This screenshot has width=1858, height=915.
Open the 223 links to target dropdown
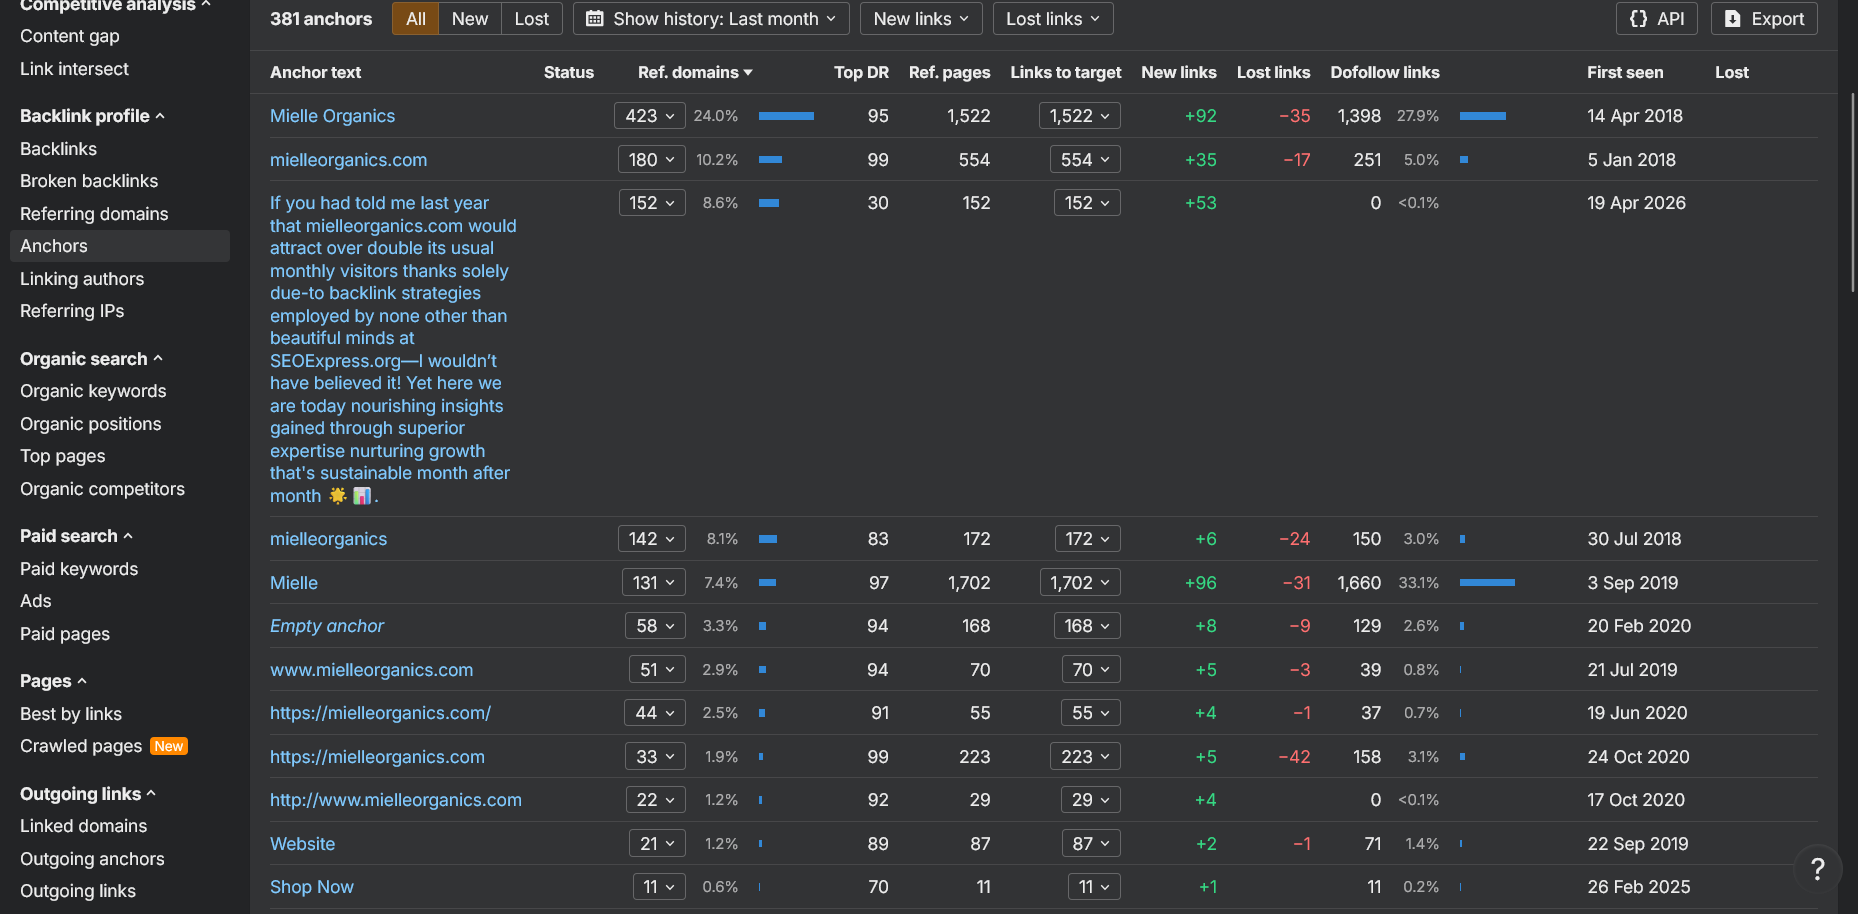pyautogui.click(x=1085, y=757)
